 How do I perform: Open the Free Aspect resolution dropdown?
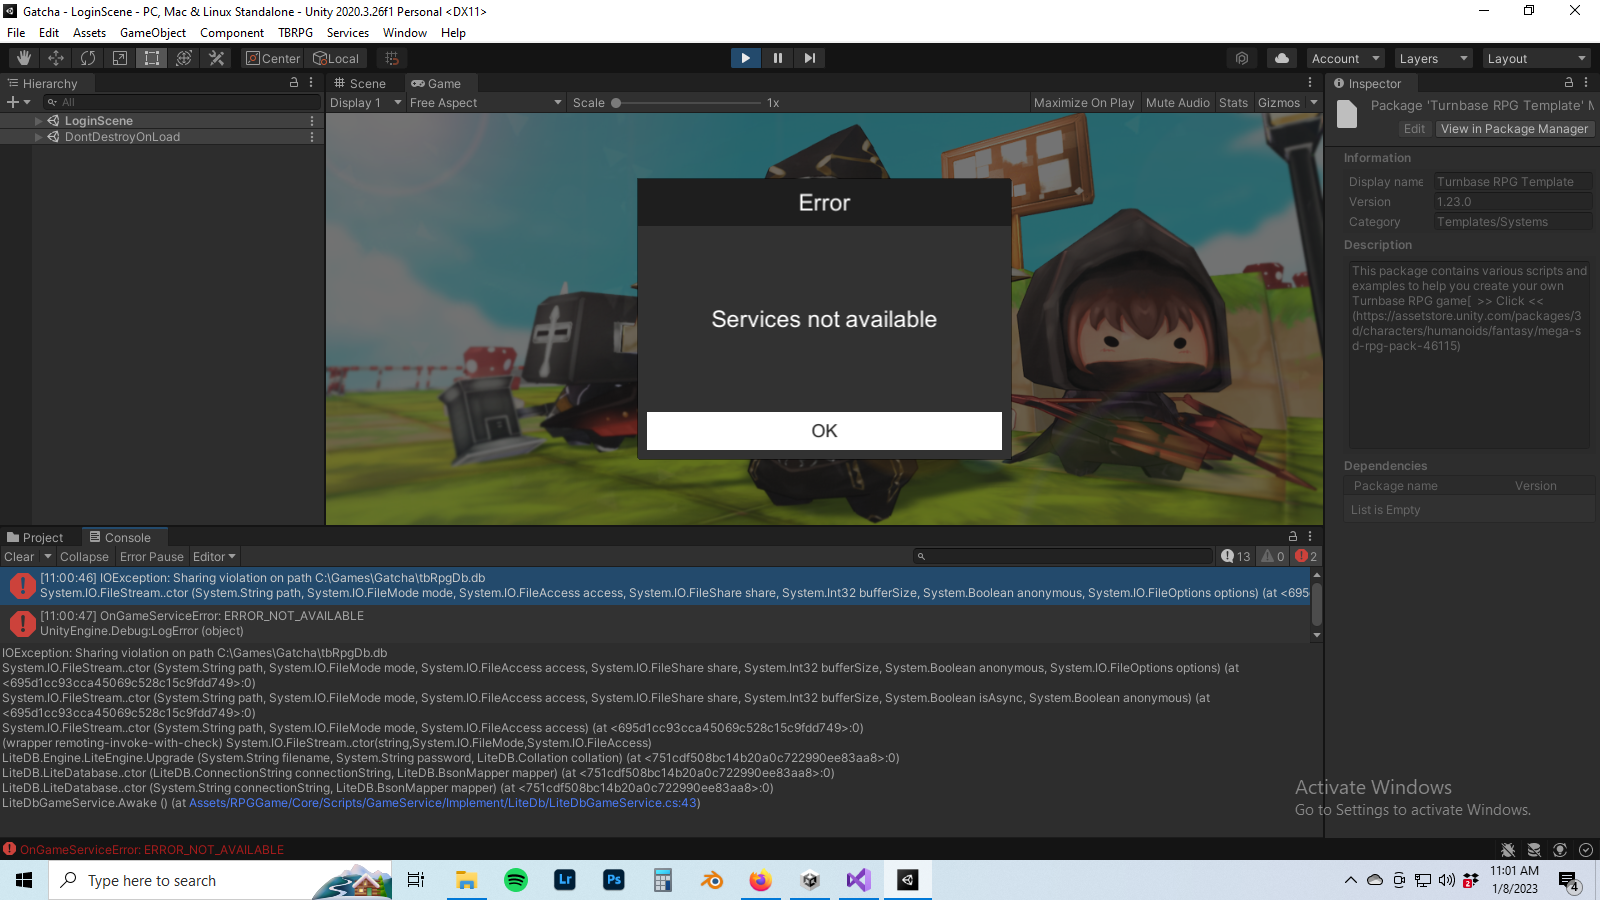[484, 102]
